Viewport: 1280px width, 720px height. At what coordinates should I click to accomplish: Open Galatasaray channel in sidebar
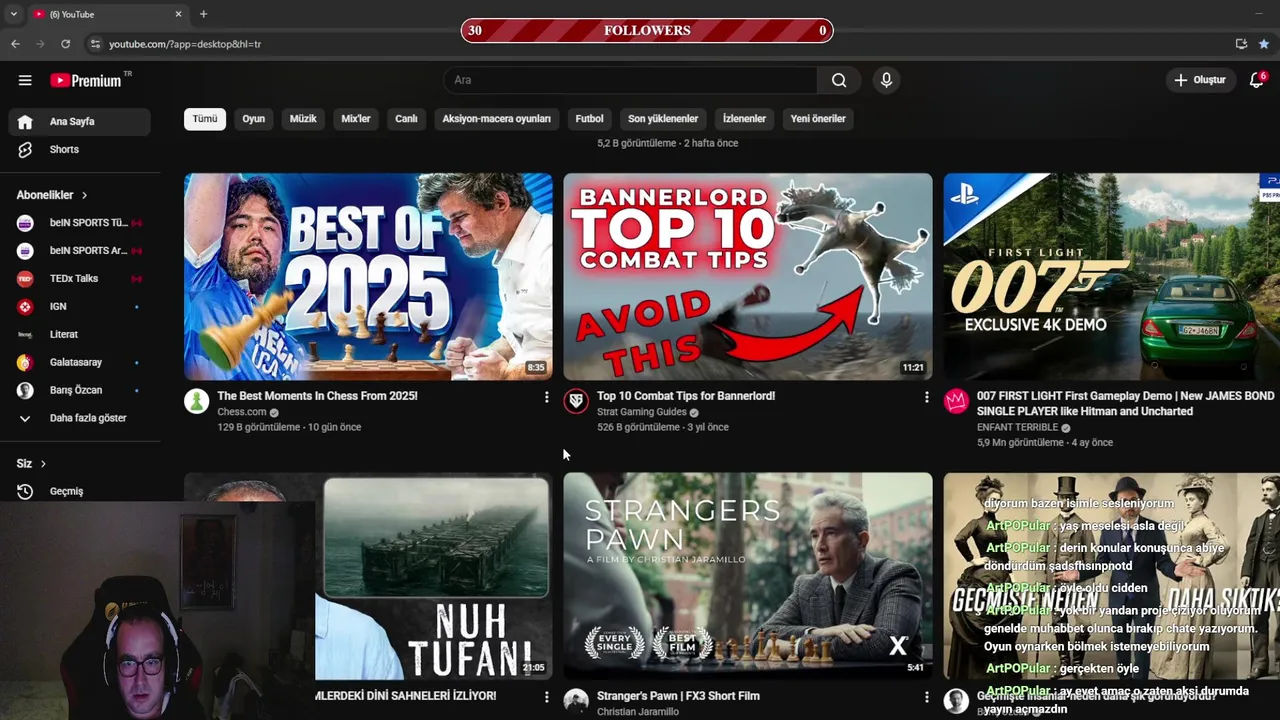(x=80, y=363)
